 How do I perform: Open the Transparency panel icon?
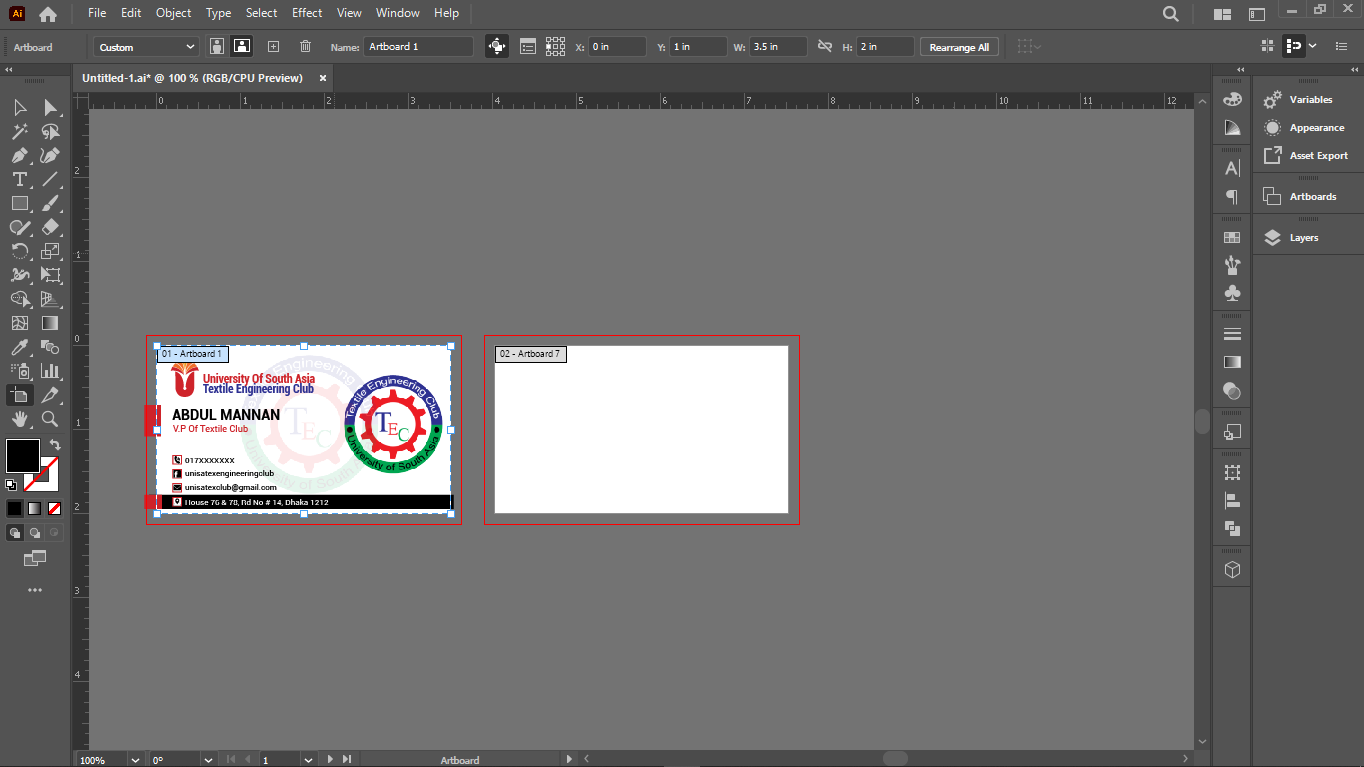pyautogui.click(x=1232, y=390)
